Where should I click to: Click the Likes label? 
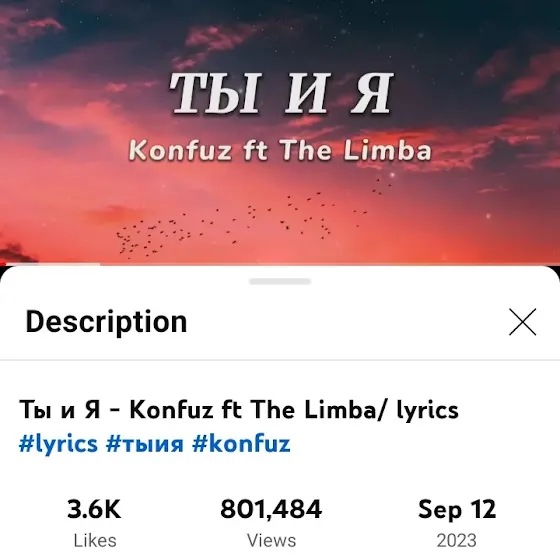pos(95,540)
